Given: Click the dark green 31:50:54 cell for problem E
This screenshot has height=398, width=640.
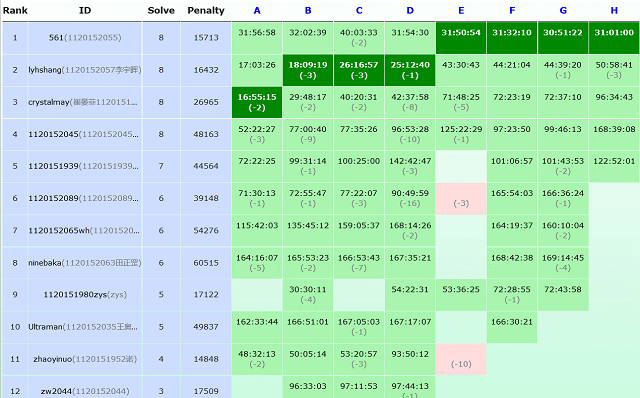Looking at the screenshot, I should tap(461, 38).
